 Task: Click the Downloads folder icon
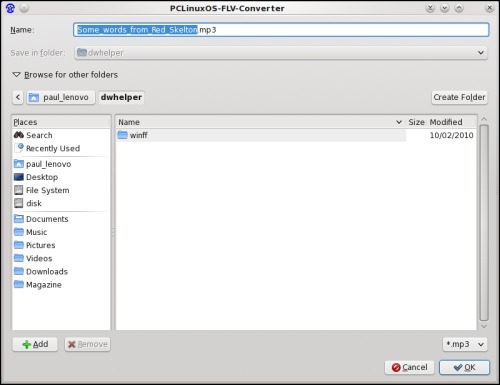point(19,271)
